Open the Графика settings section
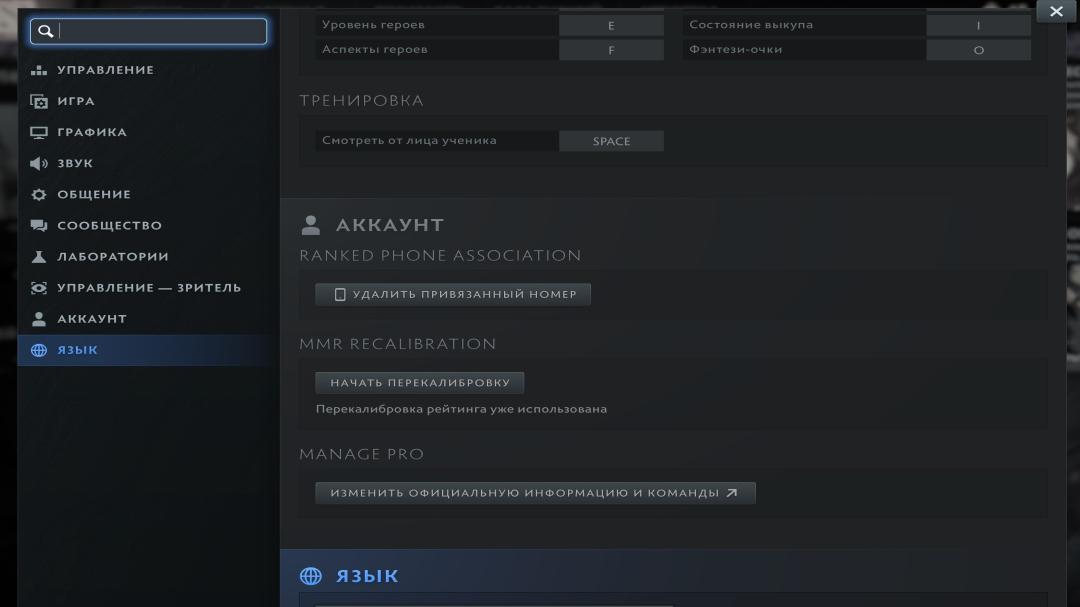 [92, 132]
